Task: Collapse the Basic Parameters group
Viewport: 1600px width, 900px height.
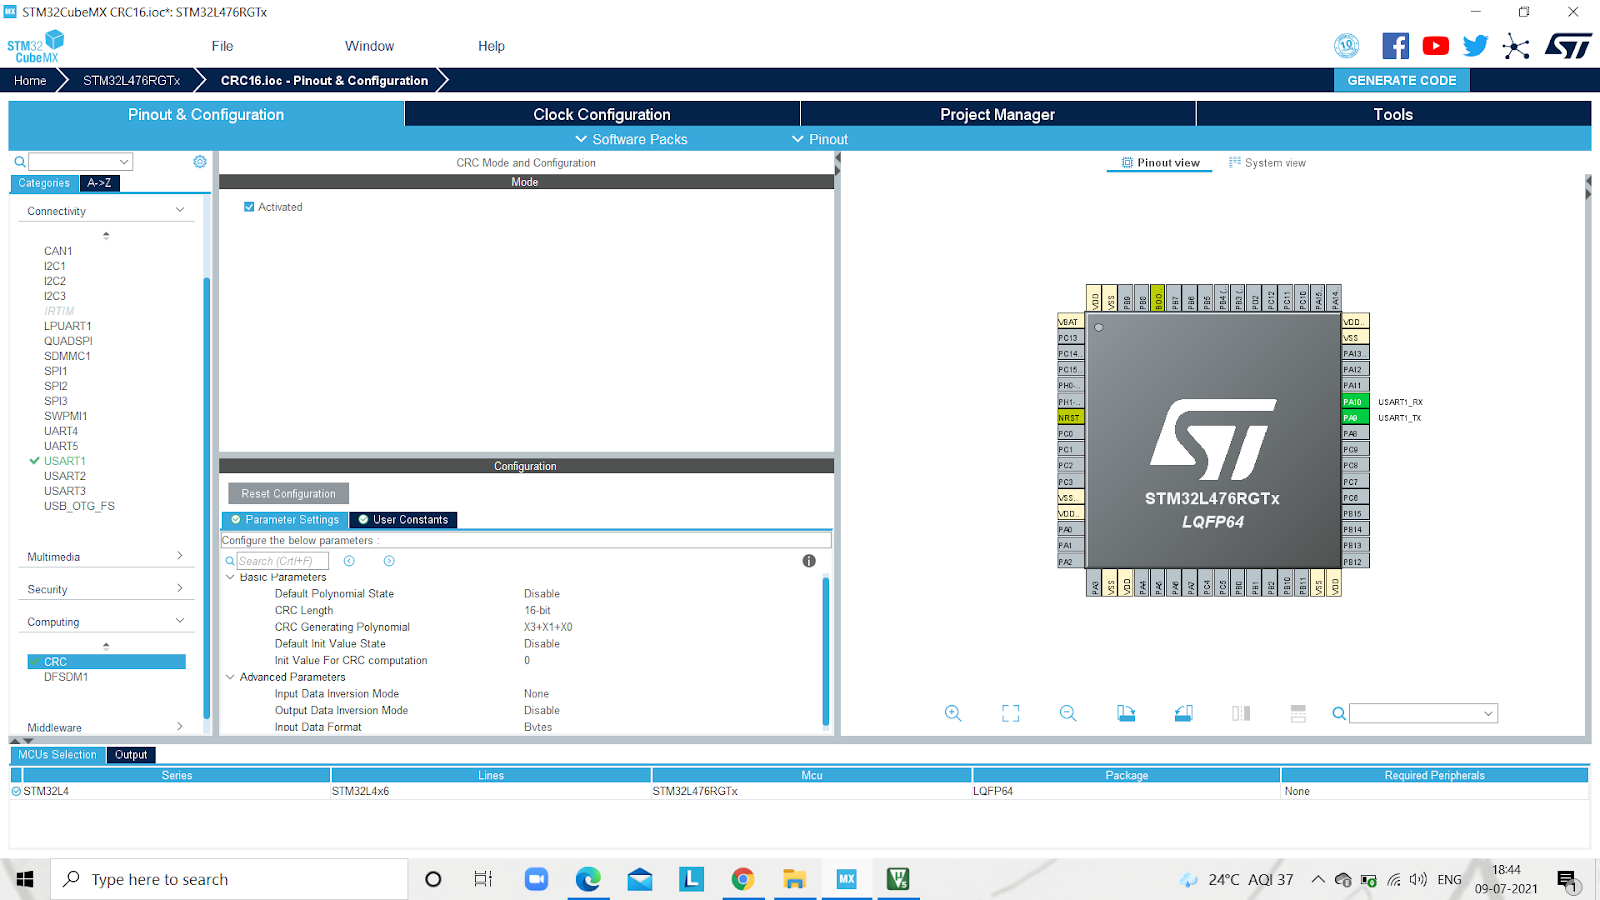Action: click(230, 577)
